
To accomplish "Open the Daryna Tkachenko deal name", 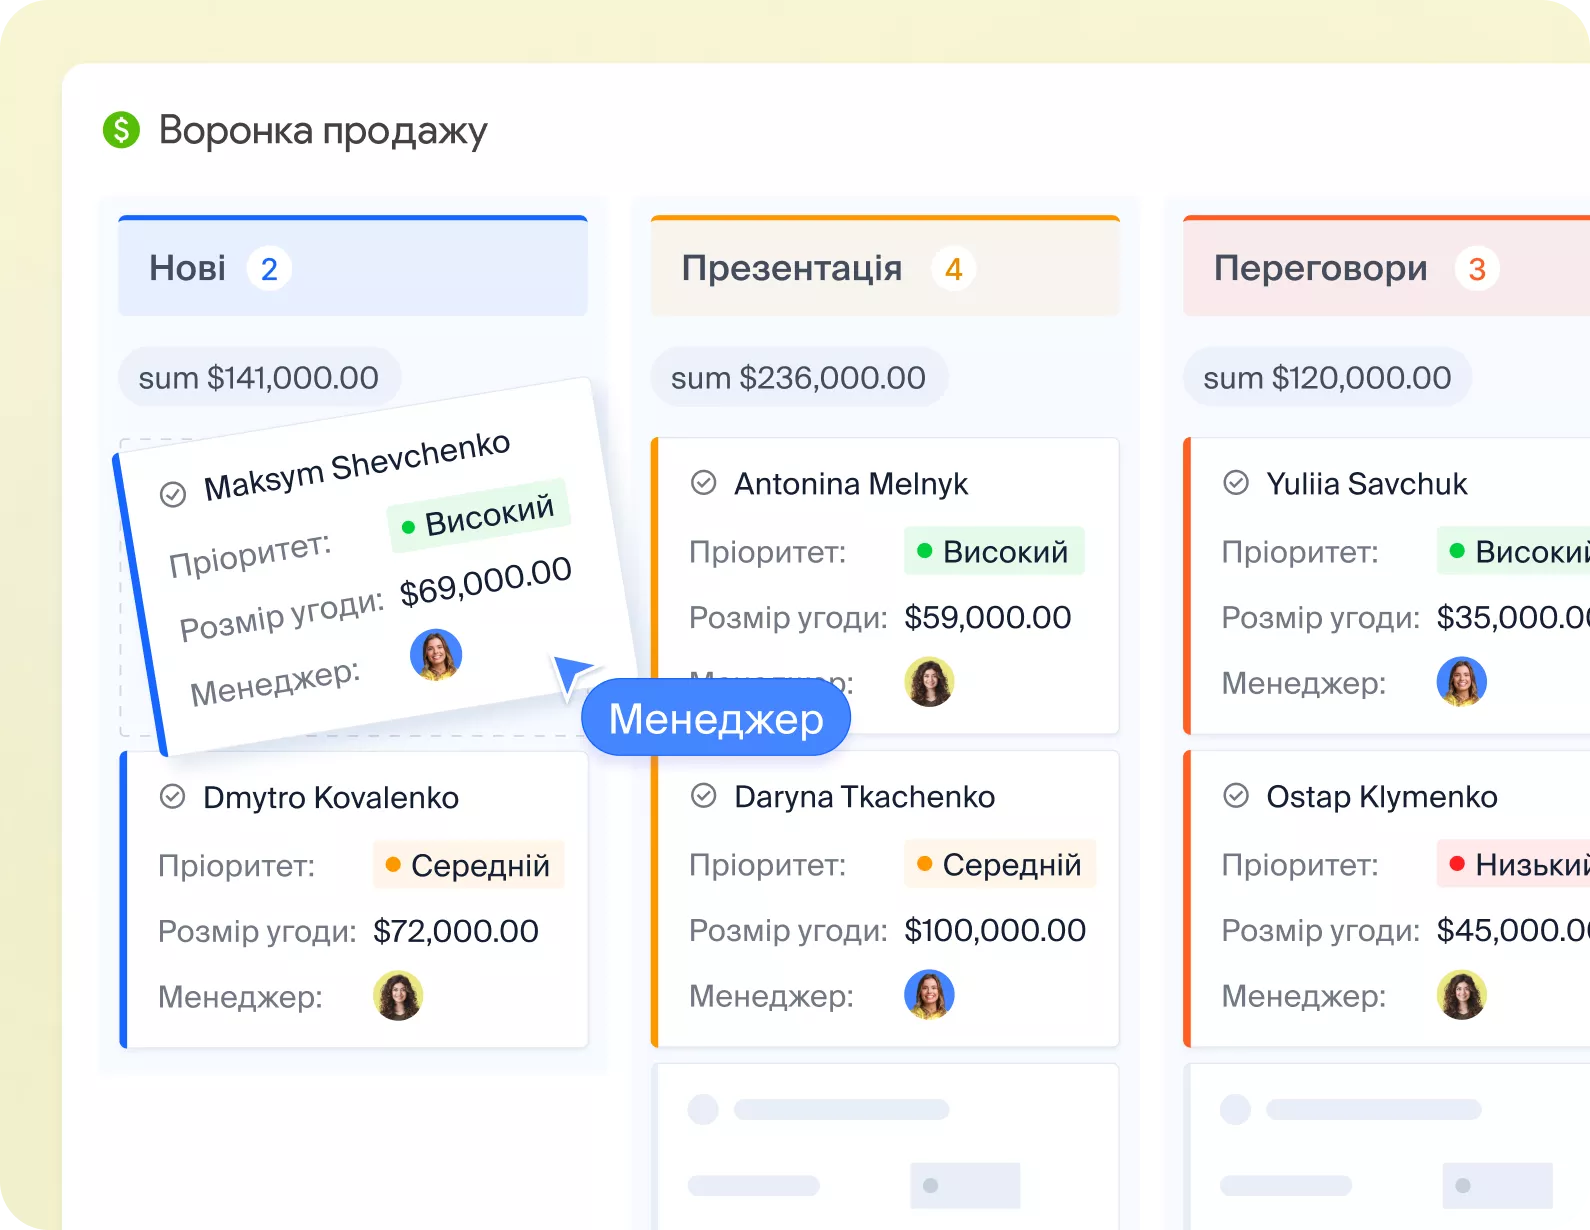I will pos(864,796).
